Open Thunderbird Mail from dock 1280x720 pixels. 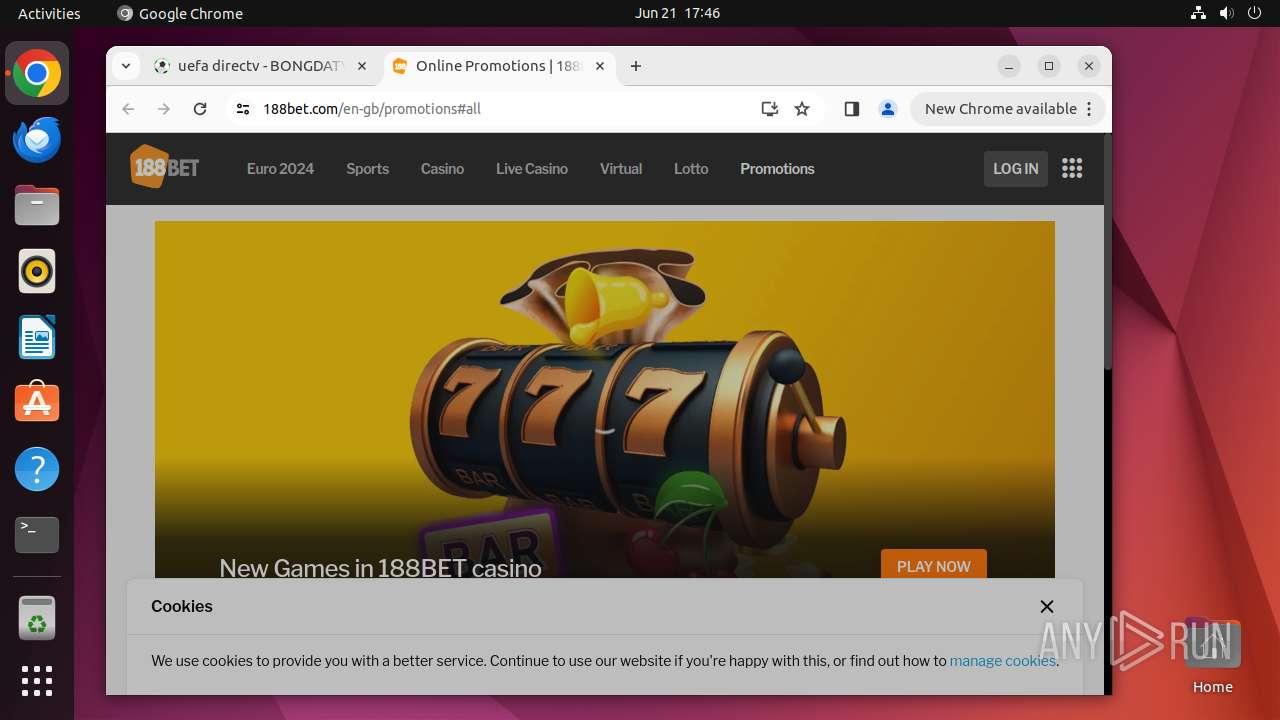(x=37, y=139)
